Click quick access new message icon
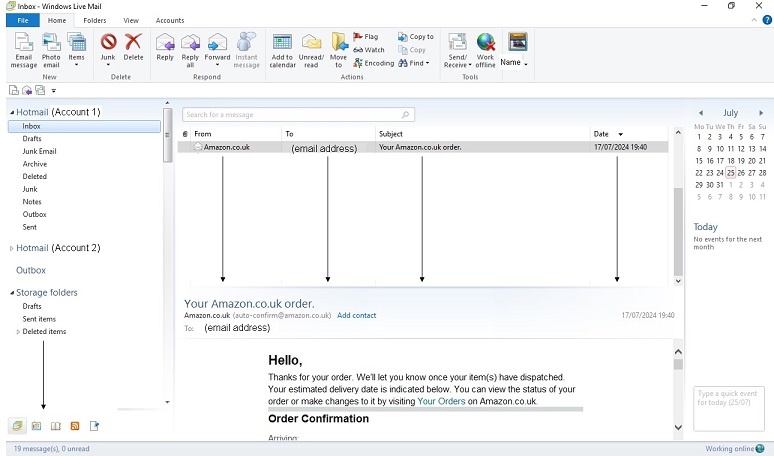Viewport: 774px width, 456px height. click(x=14, y=90)
